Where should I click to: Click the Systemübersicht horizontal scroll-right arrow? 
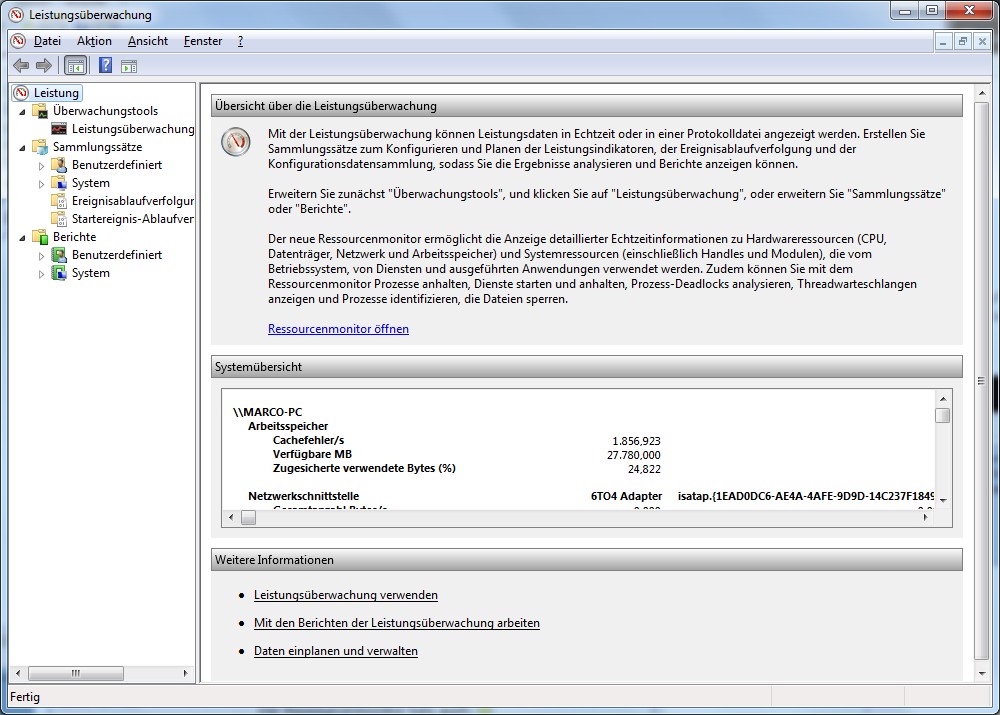925,517
